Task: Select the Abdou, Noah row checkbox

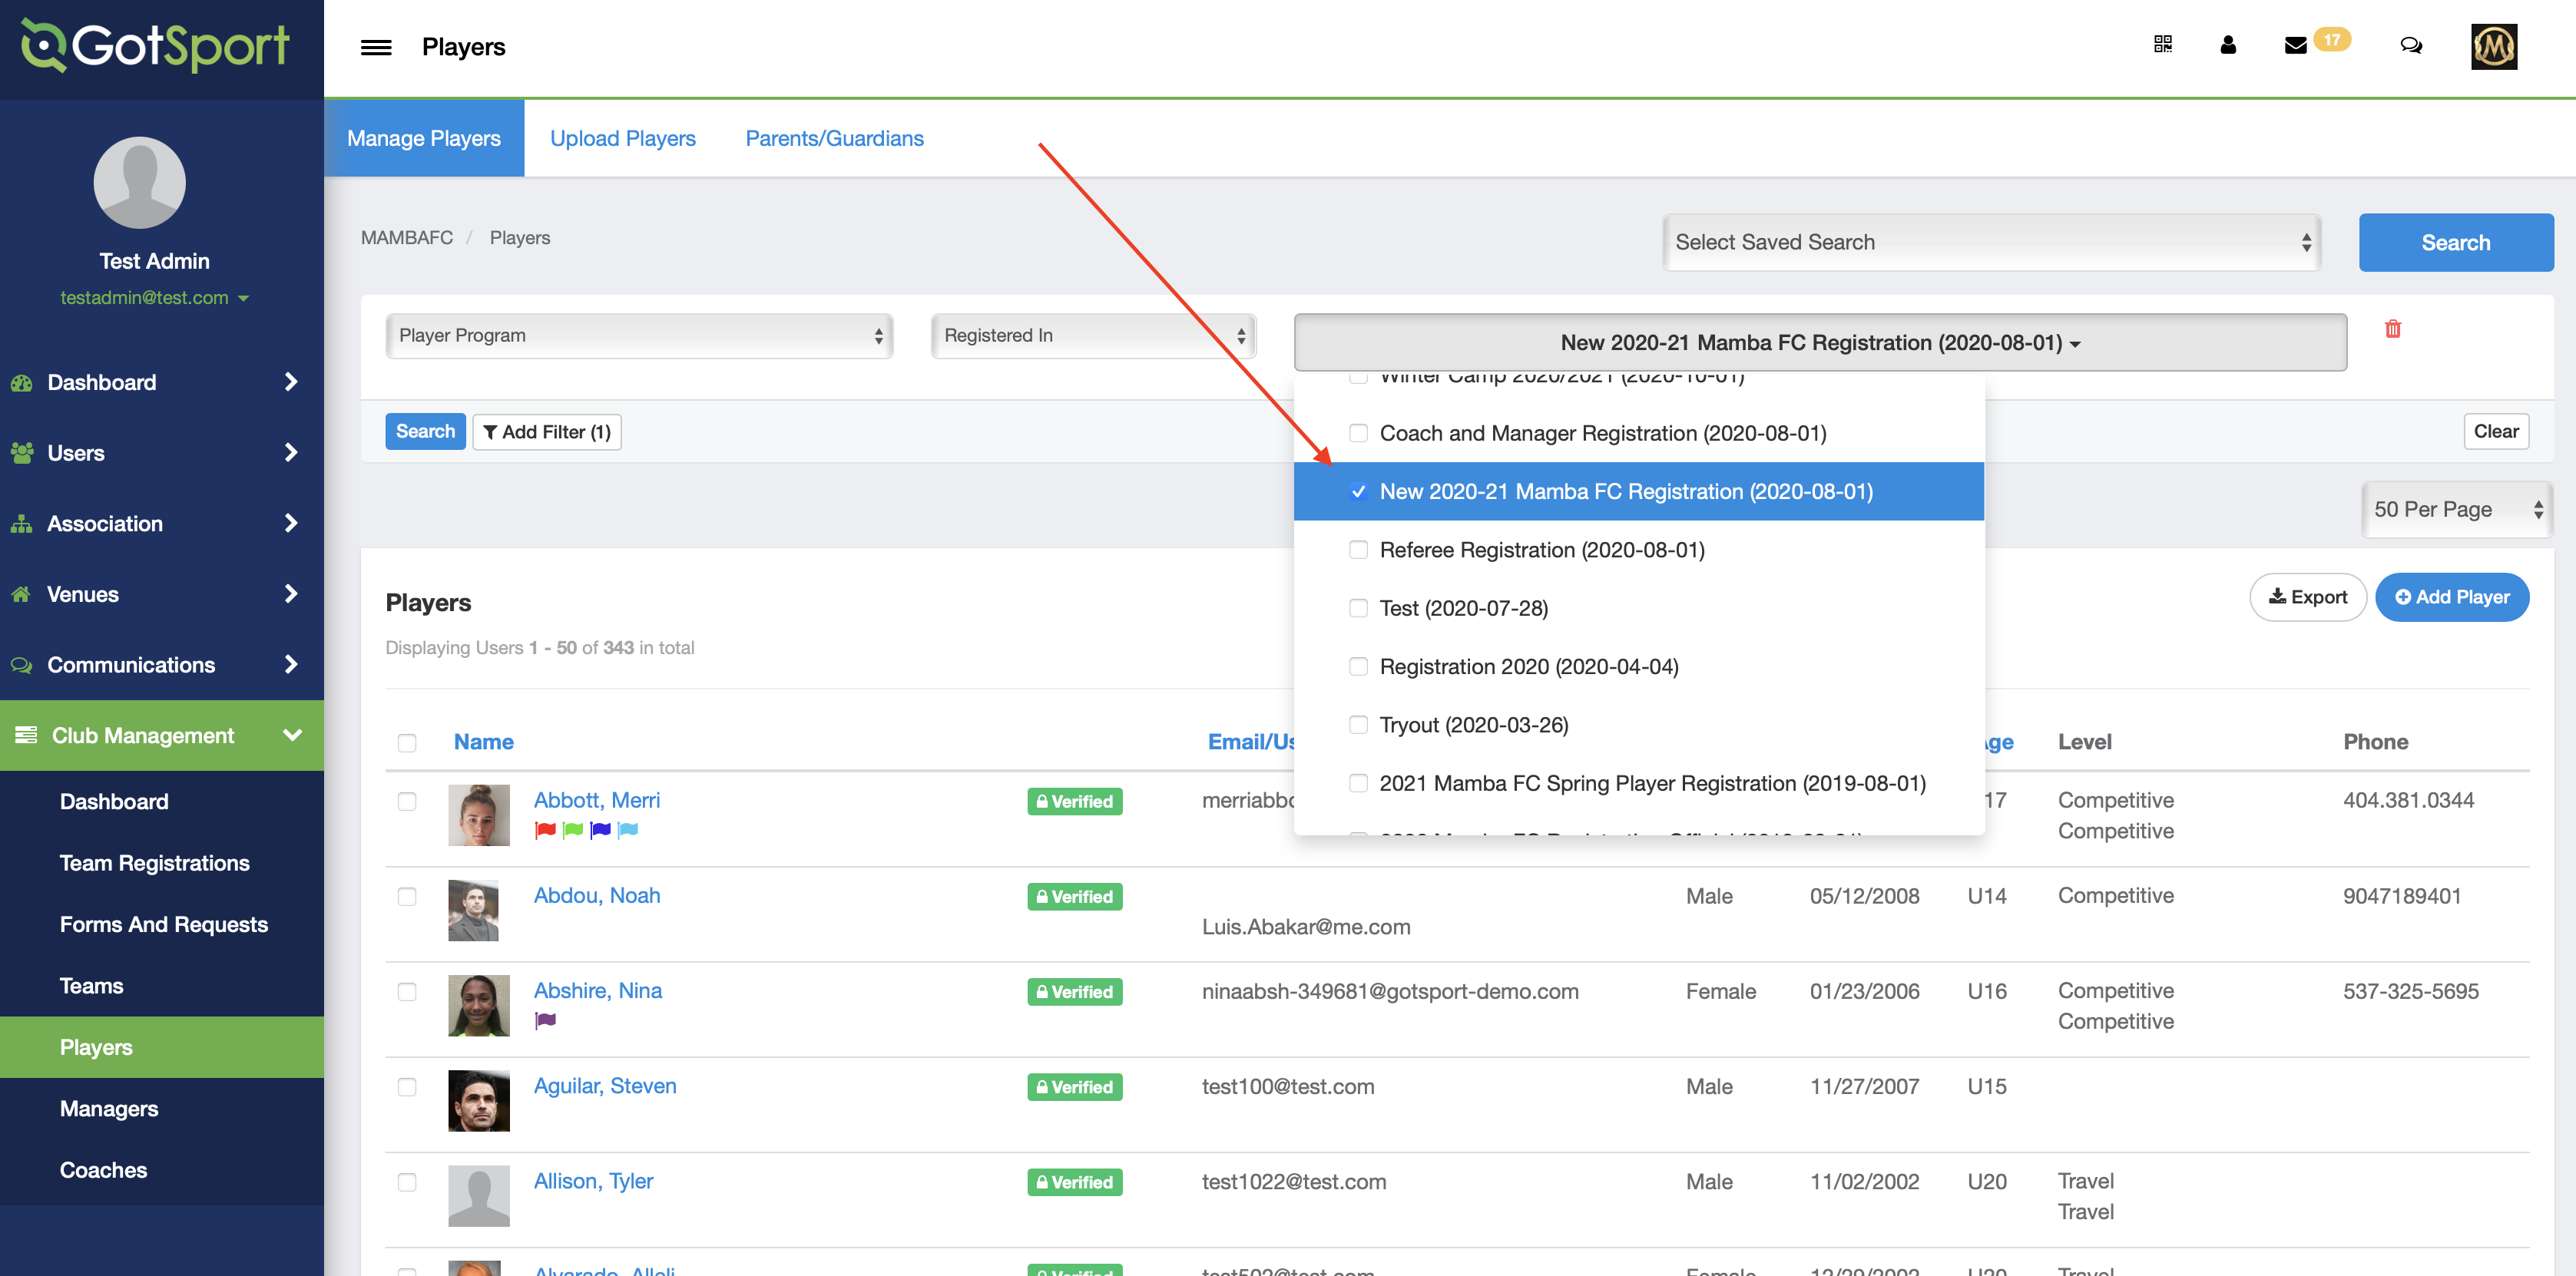Action: 407,896
